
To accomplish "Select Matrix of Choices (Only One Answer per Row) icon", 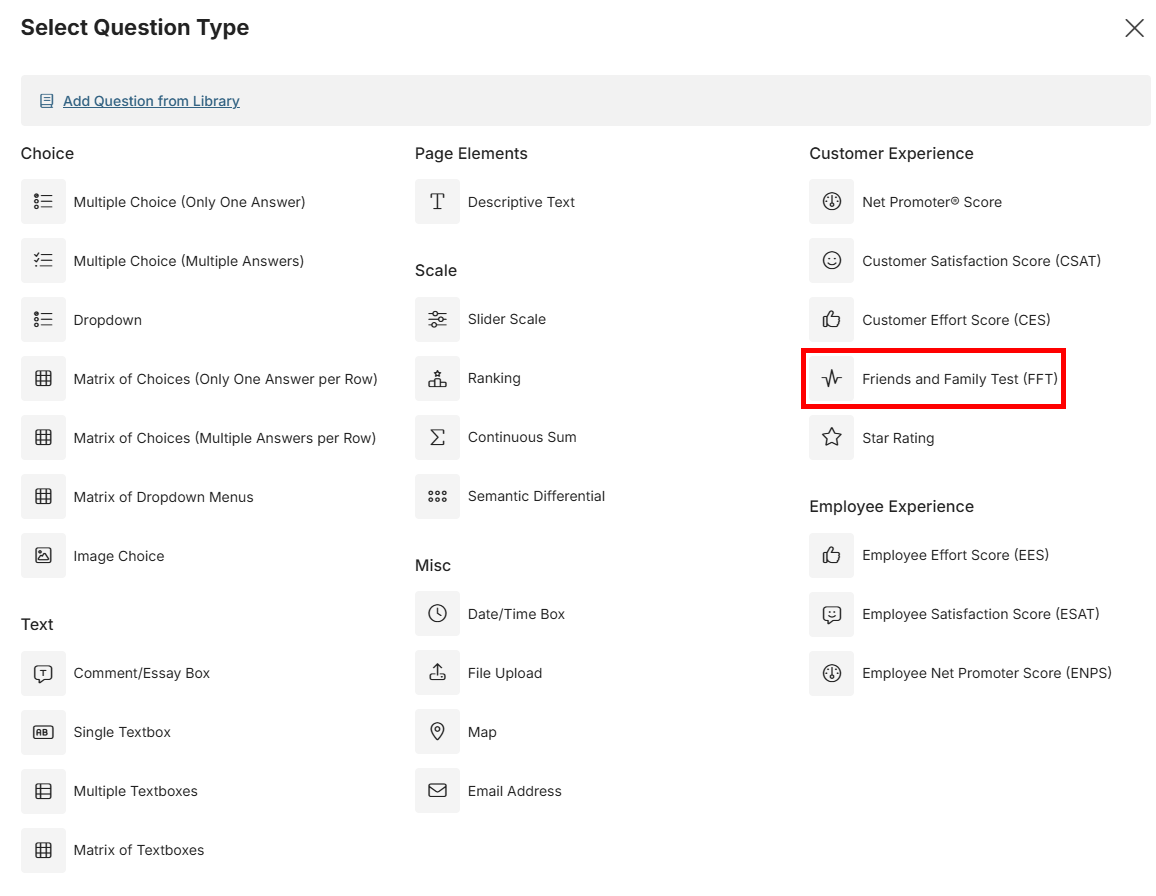I will click(x=43, y=378).
